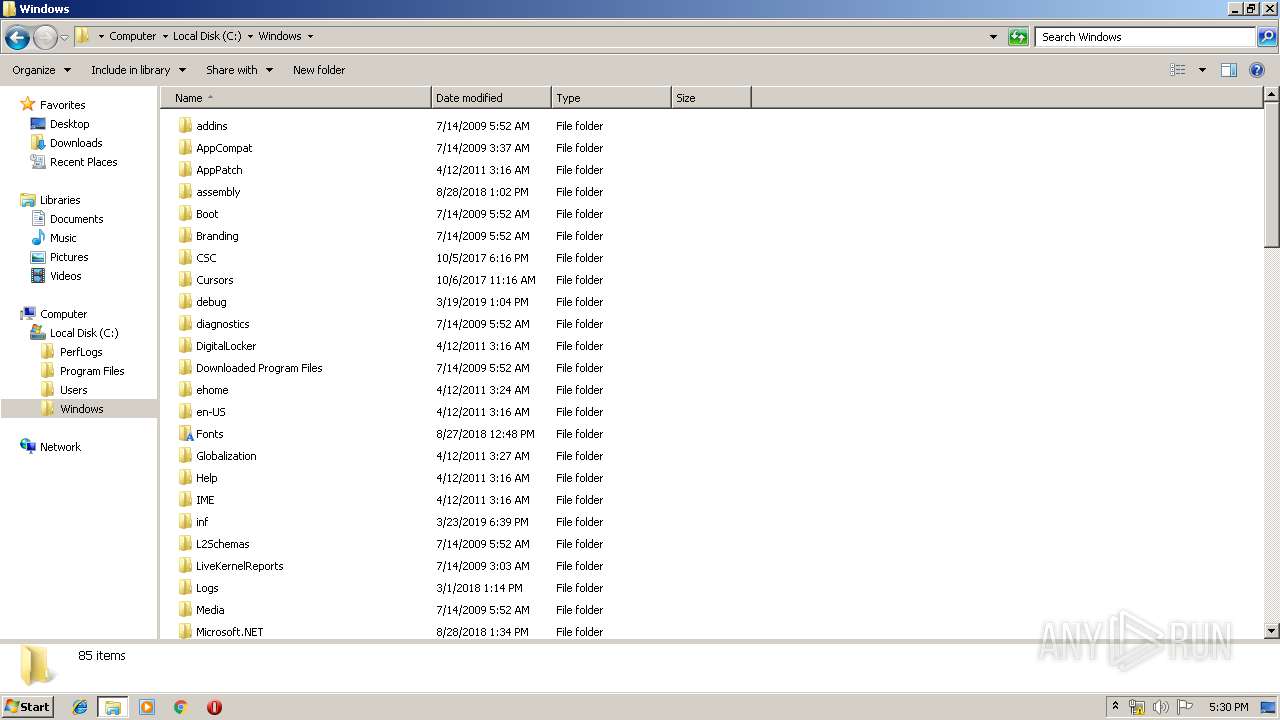Launch Google Chrome from taskbar
This screenshot has height=720, width=1280.
click(181, 707)
